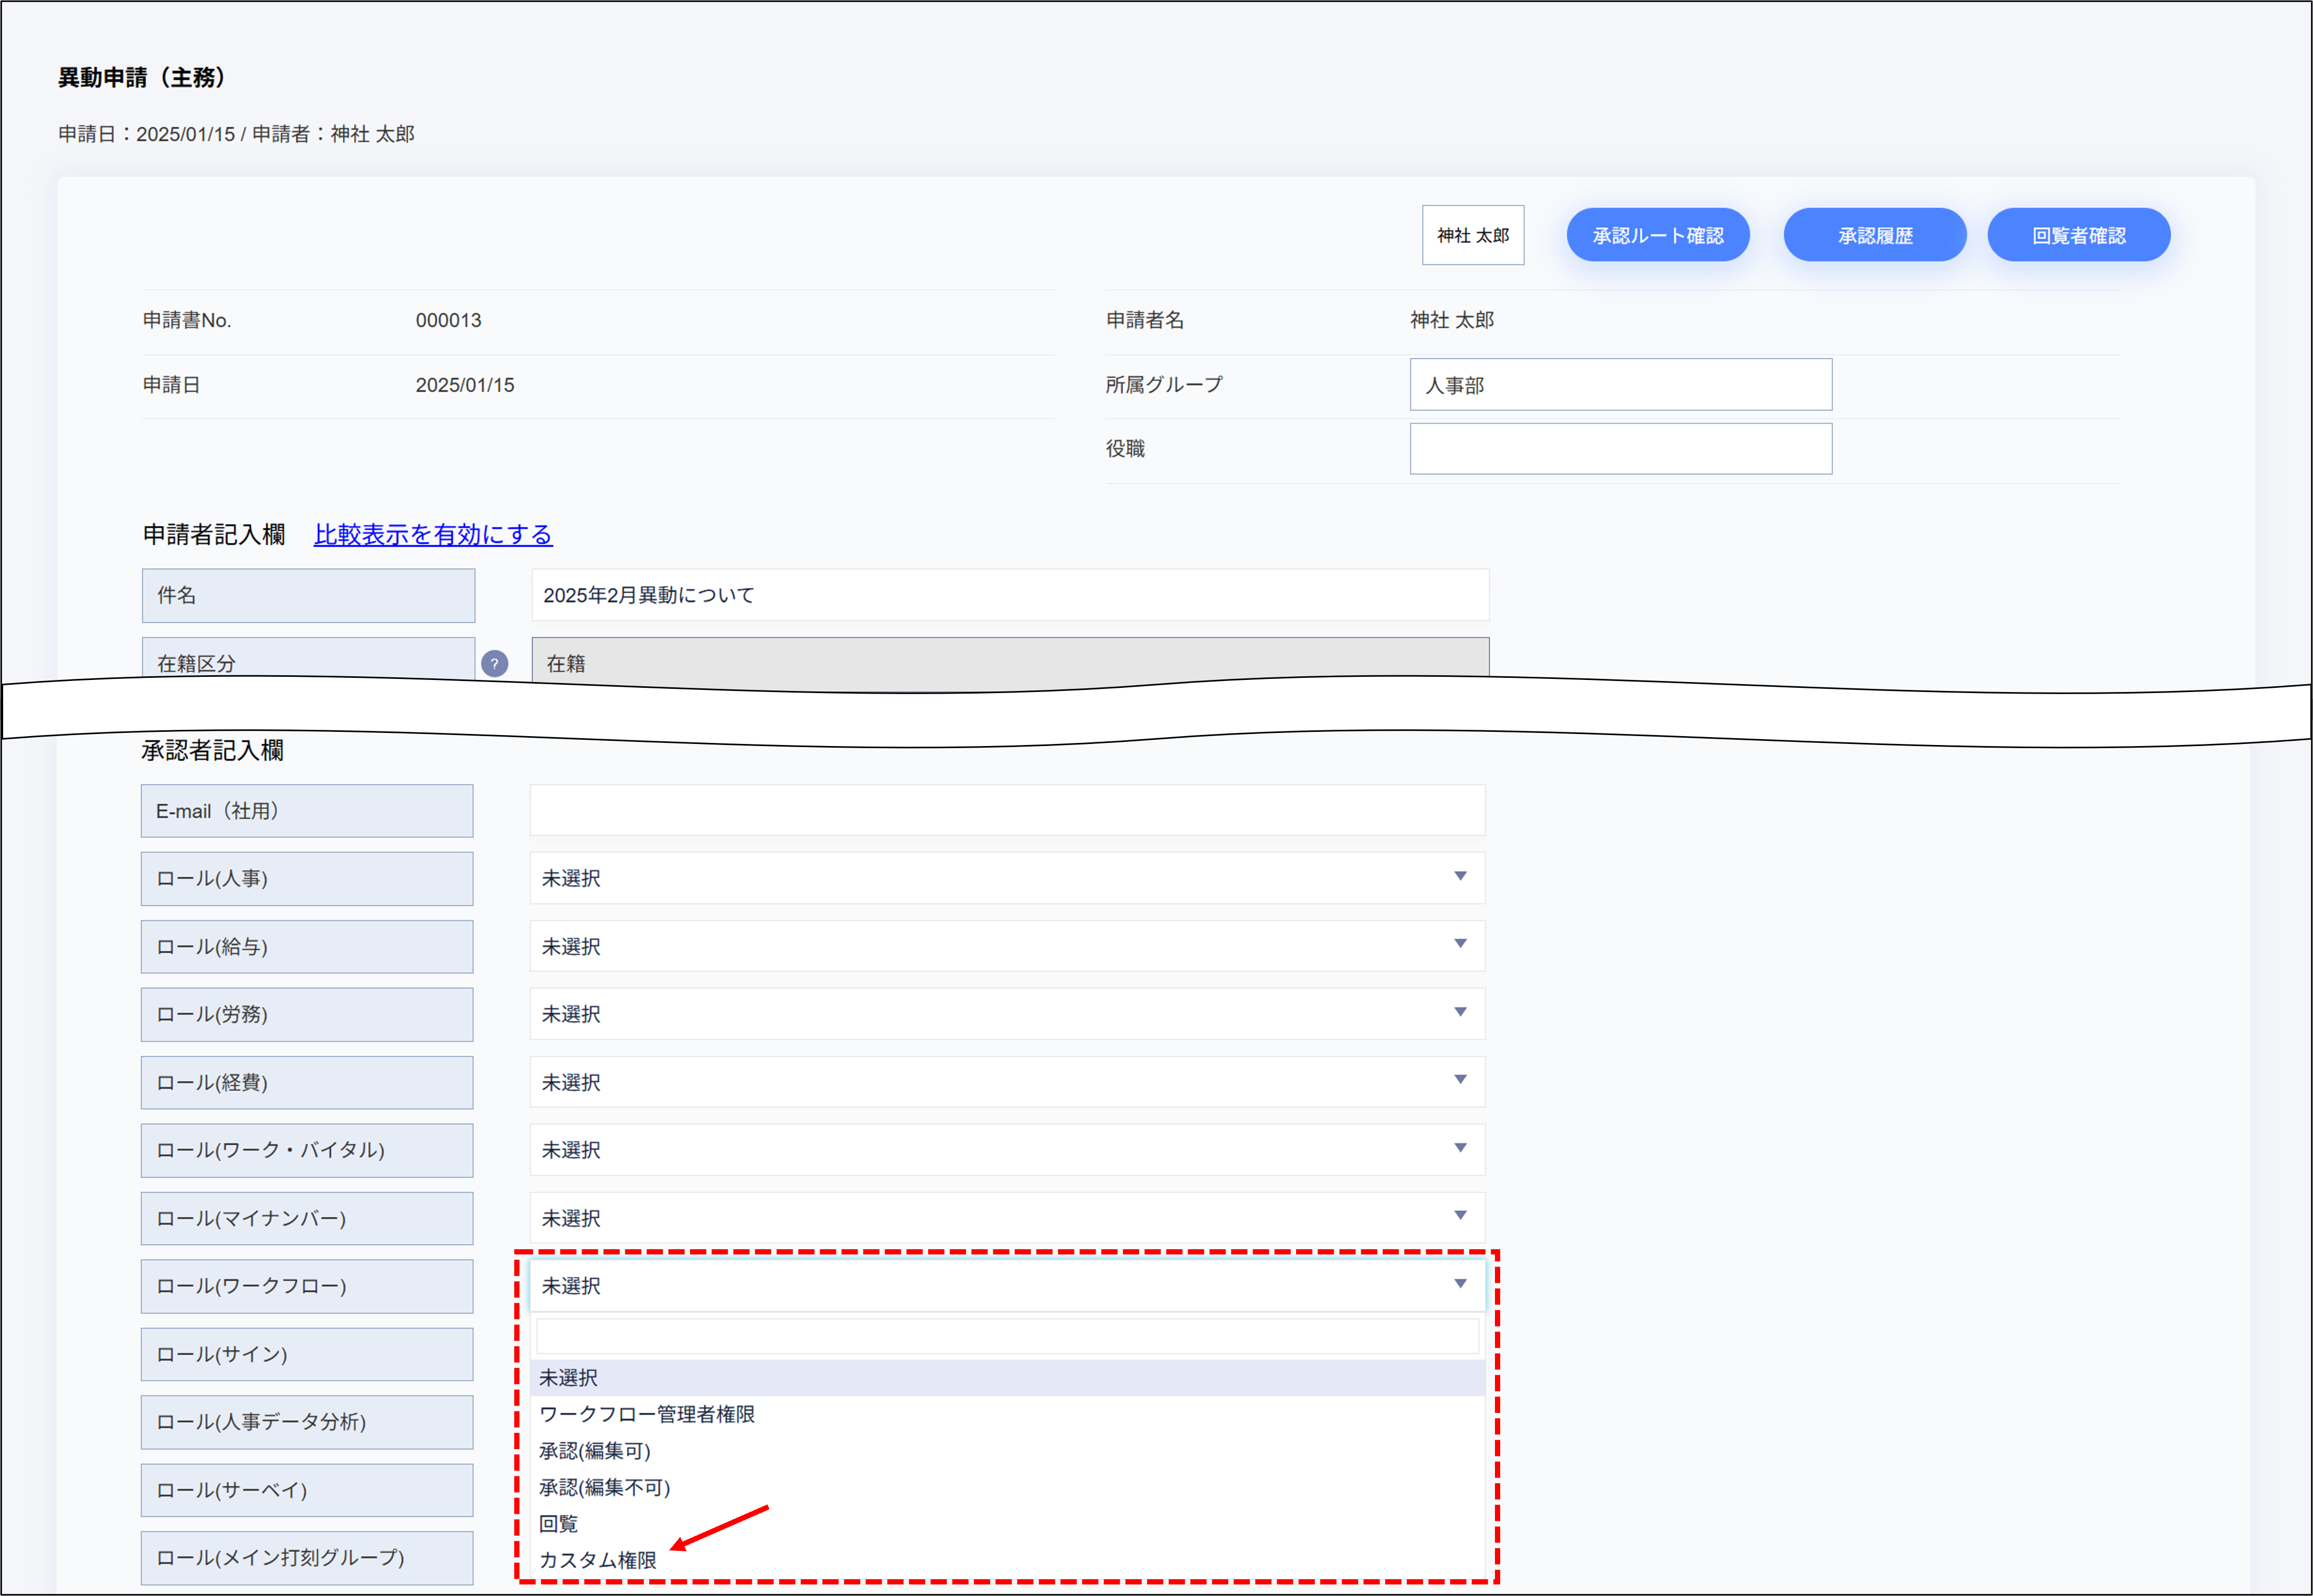Collapse the ロール(ワークフロー) dropdown arrow
Screen dimensions: 2313x1596
point(1460,1284)
